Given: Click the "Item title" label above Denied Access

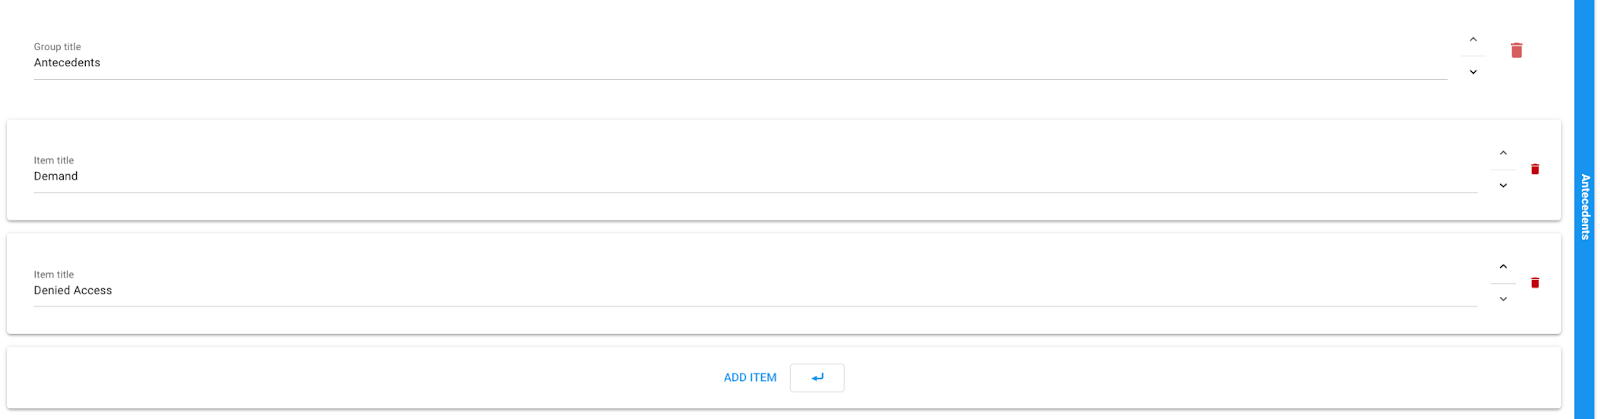Looking at the screenshot, I should pyautogui.click(x=54, y=274).
